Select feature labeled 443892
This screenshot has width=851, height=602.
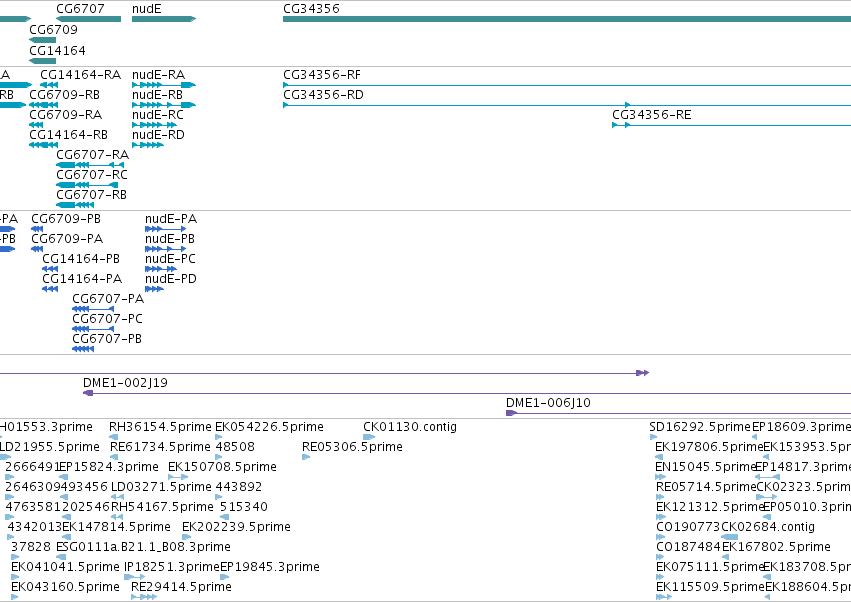click(219, 497)
